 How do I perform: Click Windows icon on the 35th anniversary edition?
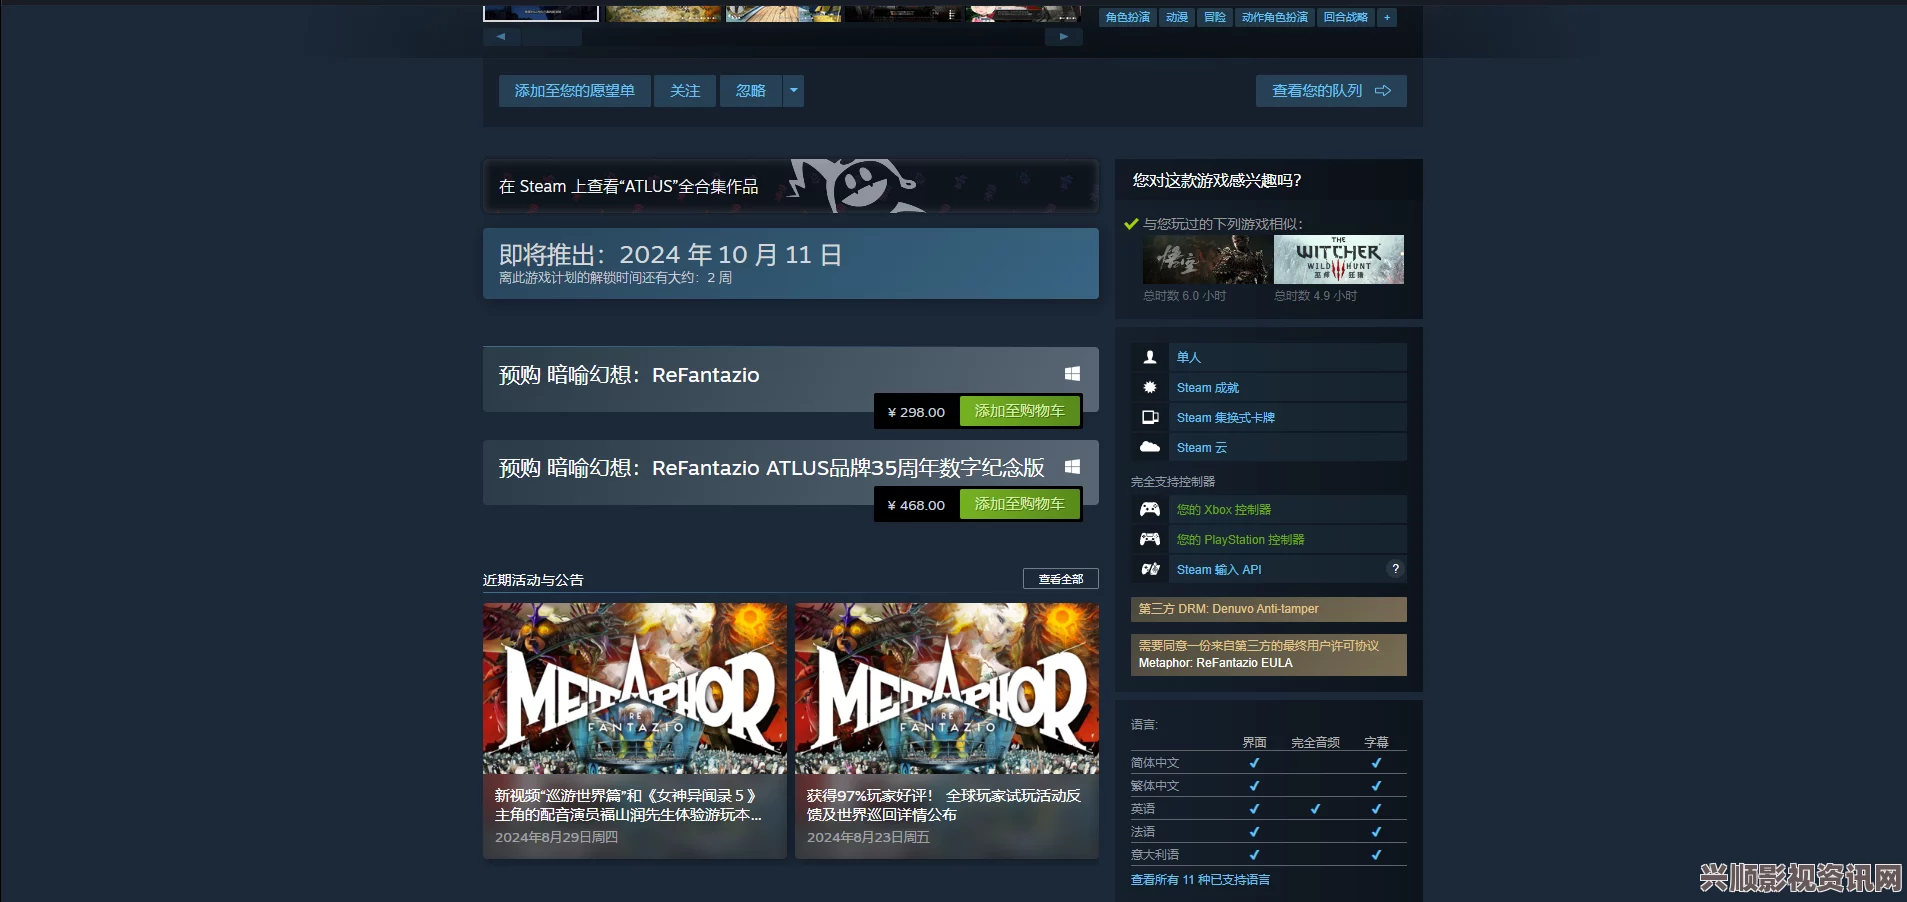click(x=1072, y=466)
